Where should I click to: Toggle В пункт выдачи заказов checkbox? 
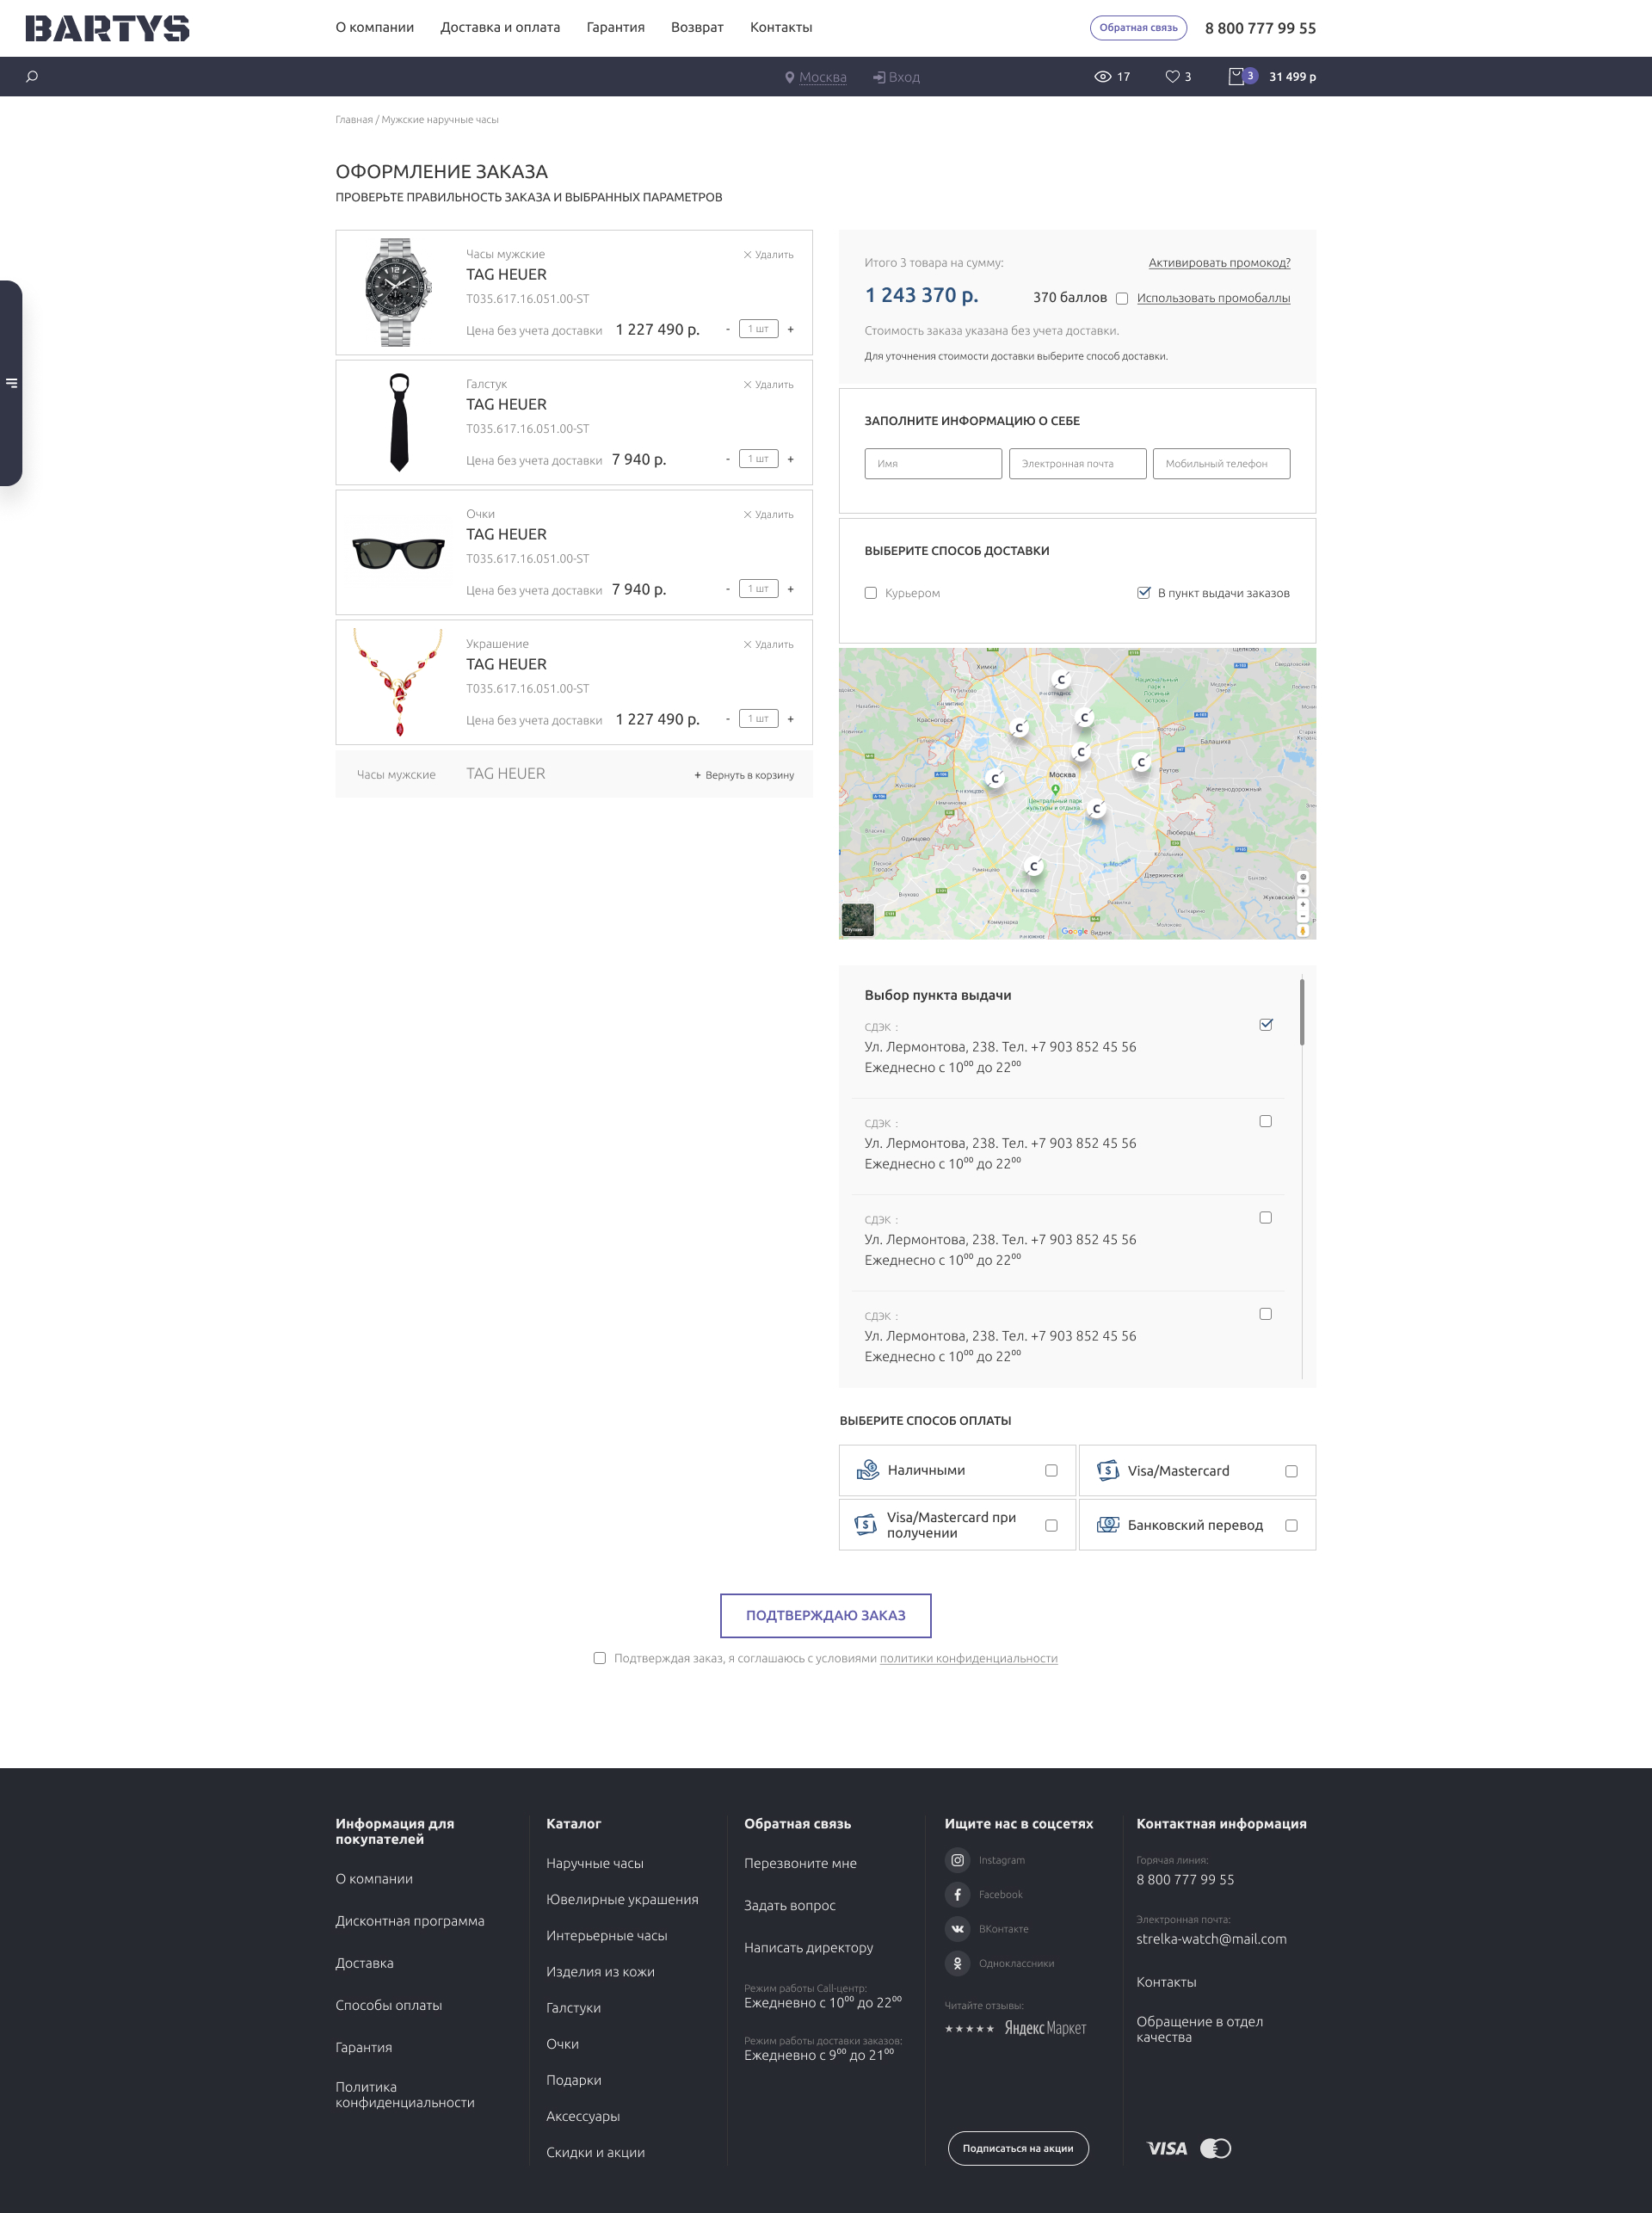(1143, 593)
